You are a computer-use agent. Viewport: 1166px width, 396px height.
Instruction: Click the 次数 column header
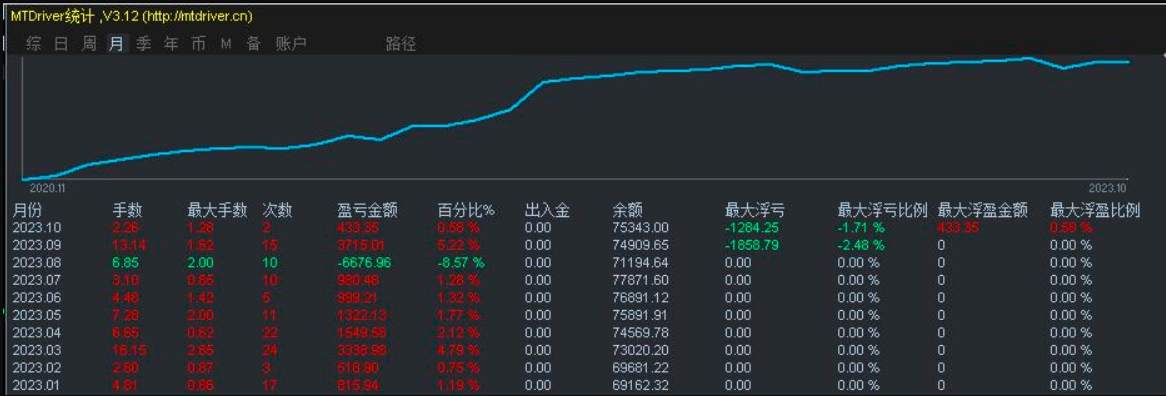tap(277, 210)
